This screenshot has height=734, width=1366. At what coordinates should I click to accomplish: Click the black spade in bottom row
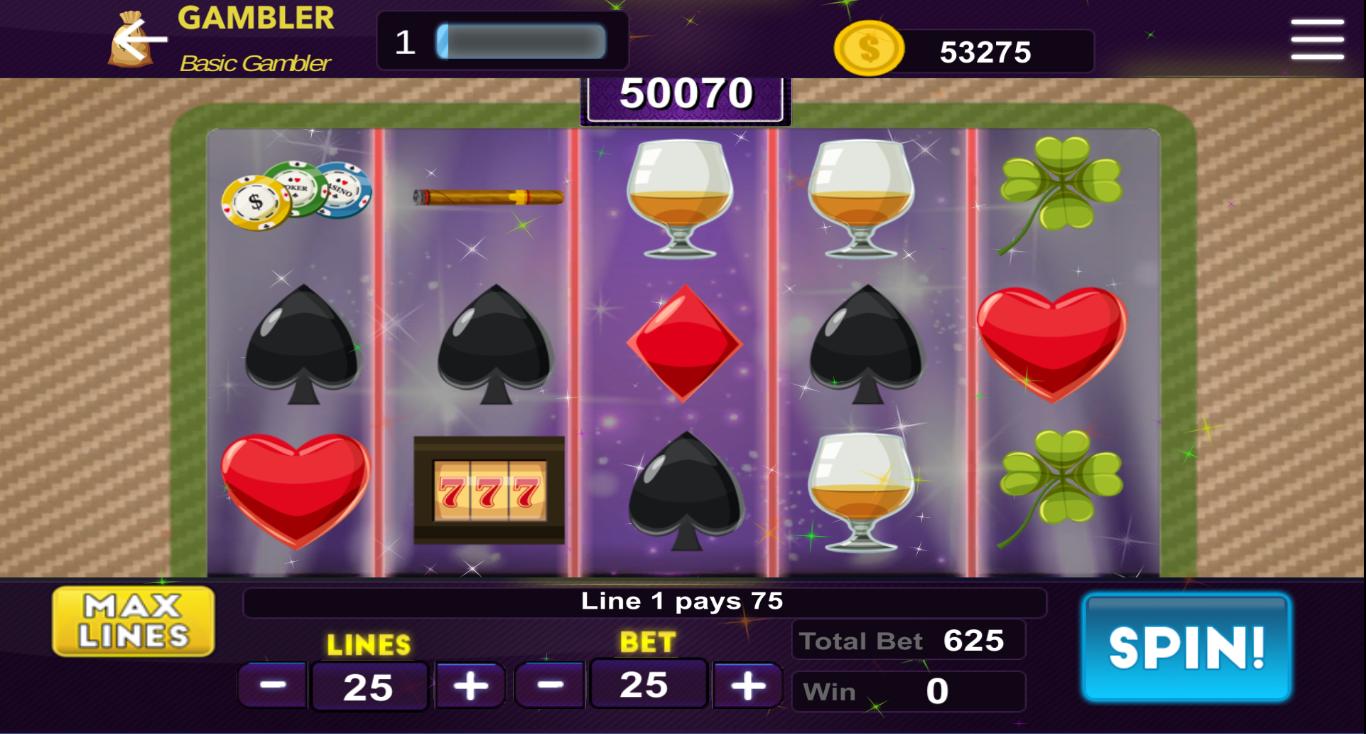pyautogui.click(x=686, y=490)
